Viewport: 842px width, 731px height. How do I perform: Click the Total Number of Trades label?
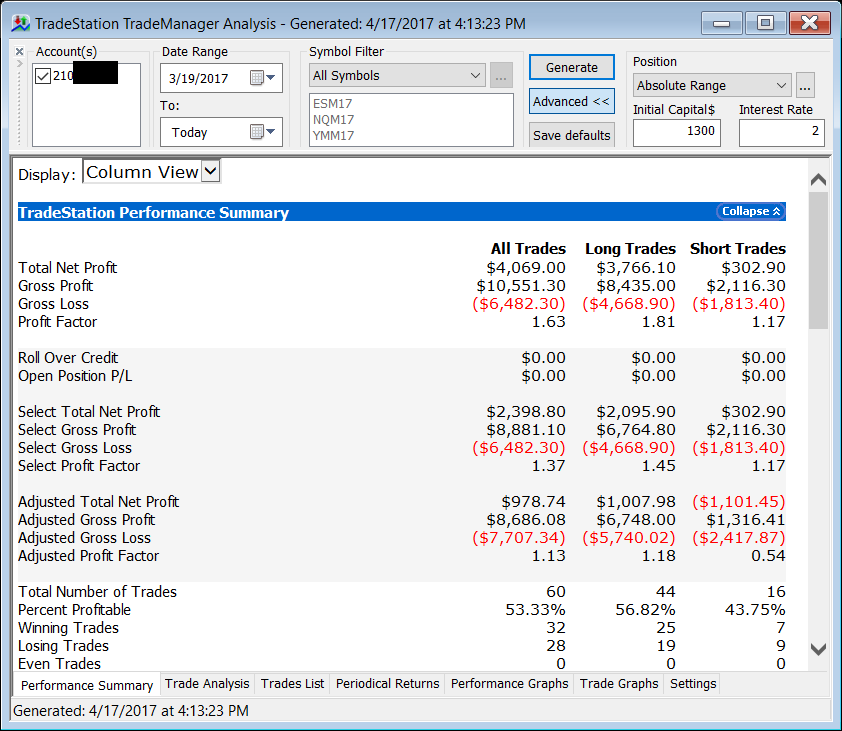point(97,591)
